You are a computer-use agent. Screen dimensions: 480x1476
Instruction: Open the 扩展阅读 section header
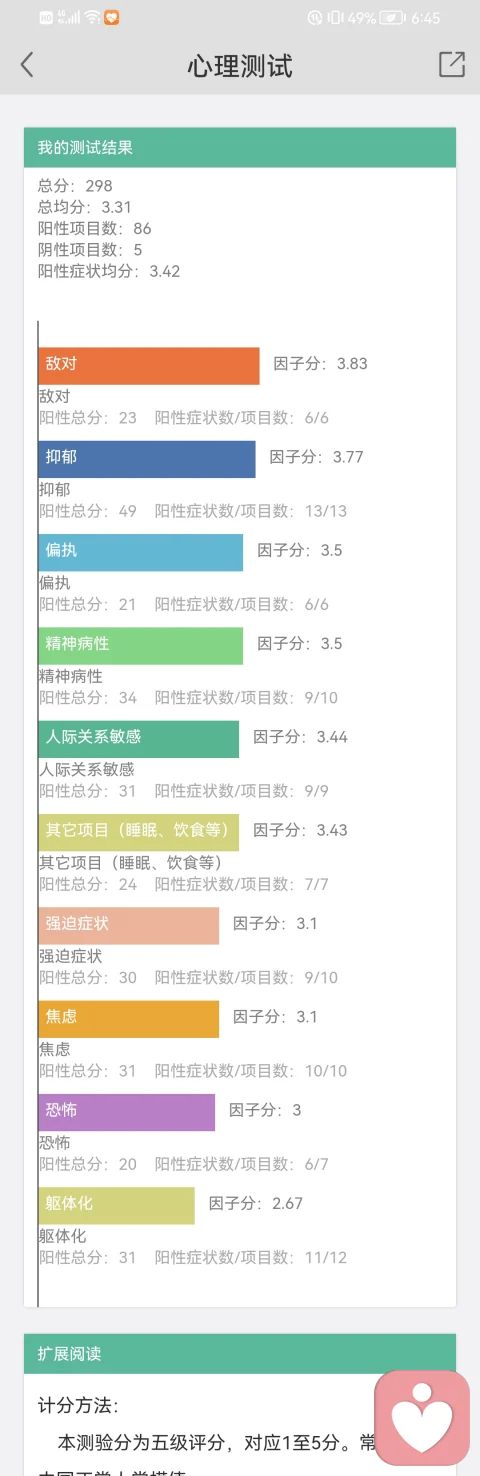[240, 1354]
